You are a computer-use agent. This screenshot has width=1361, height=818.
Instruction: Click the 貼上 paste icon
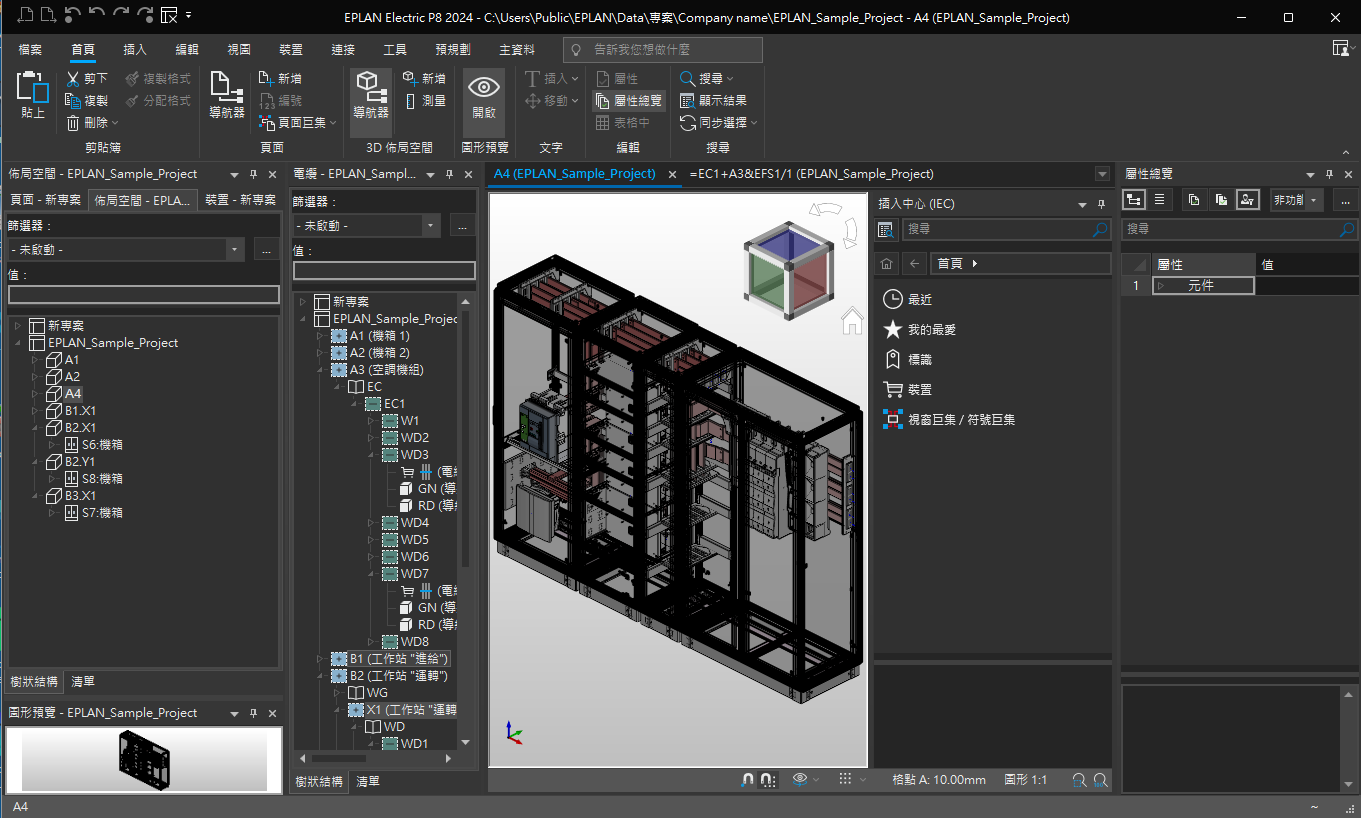(x=33, y=96)
